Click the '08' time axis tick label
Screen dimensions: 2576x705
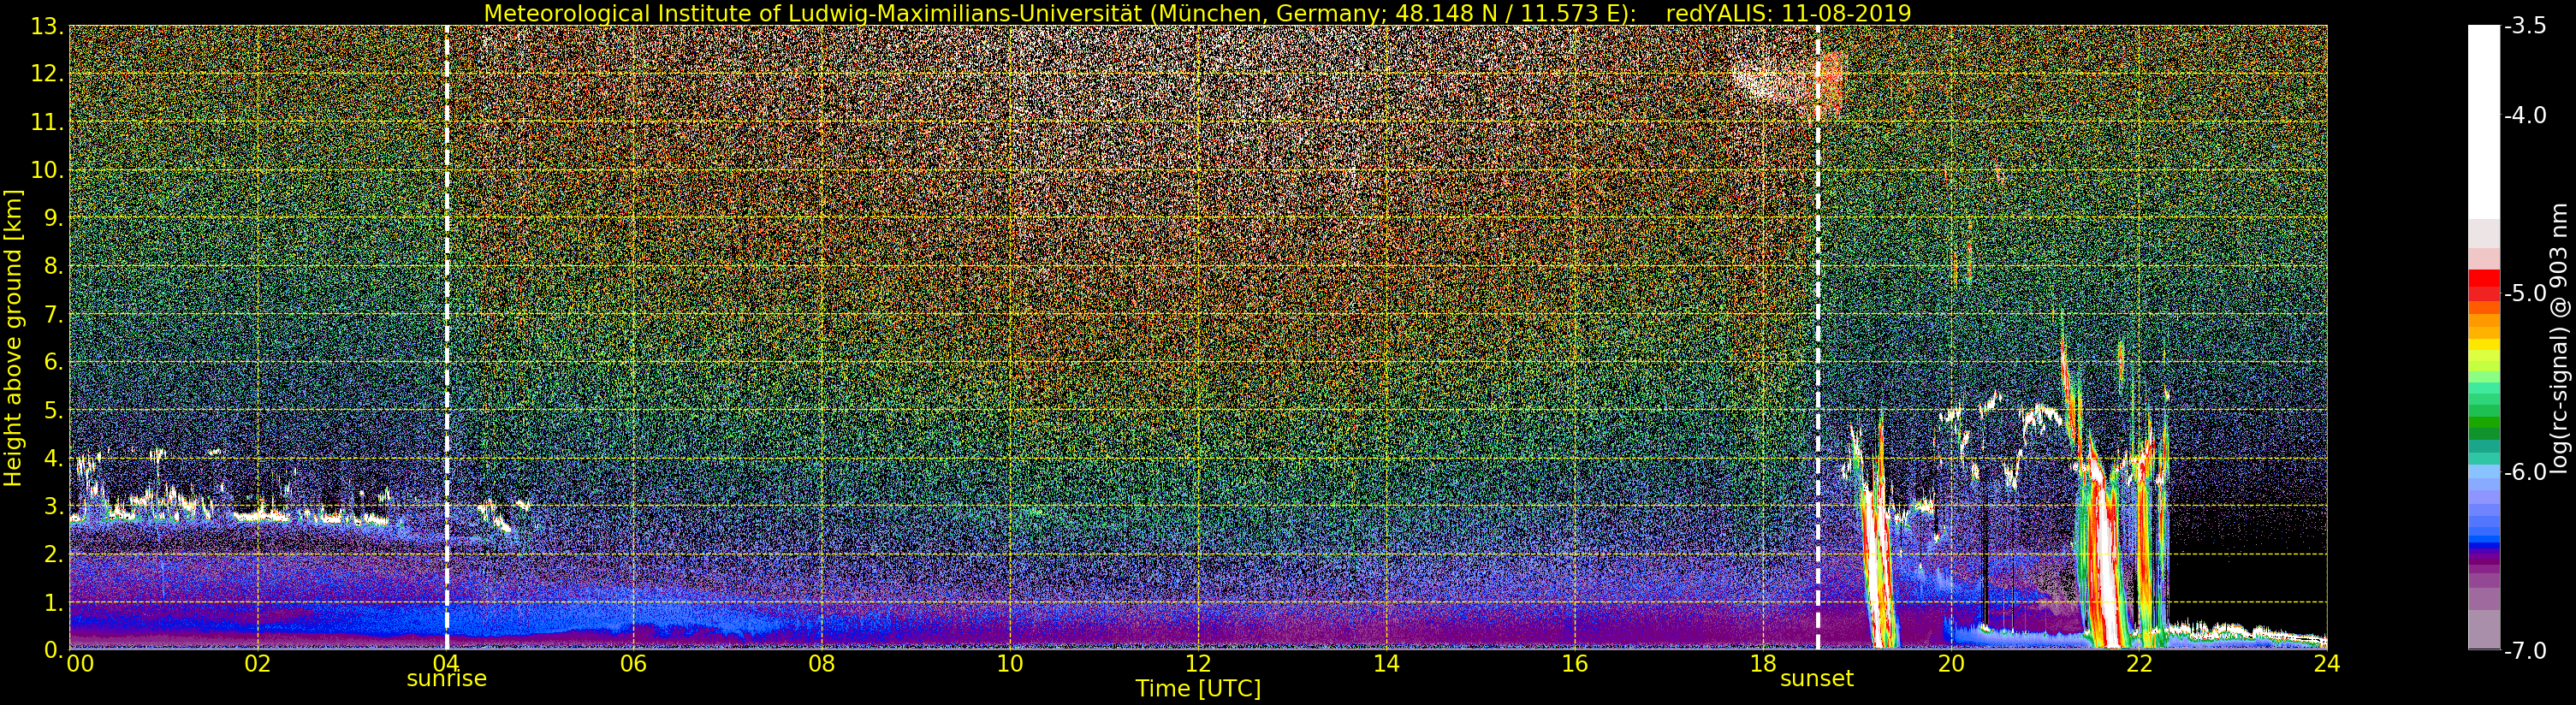click(x=821, y=663)
